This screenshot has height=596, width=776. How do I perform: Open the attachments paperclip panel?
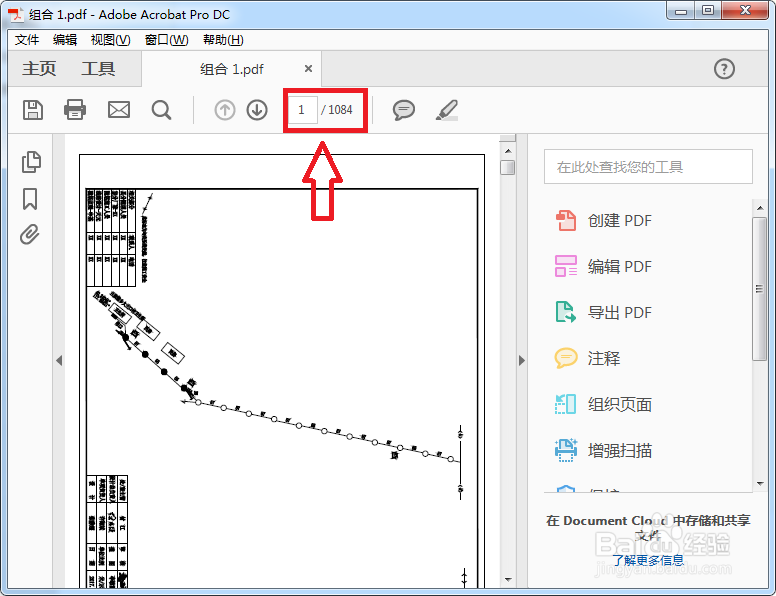[x=30, y=235]
